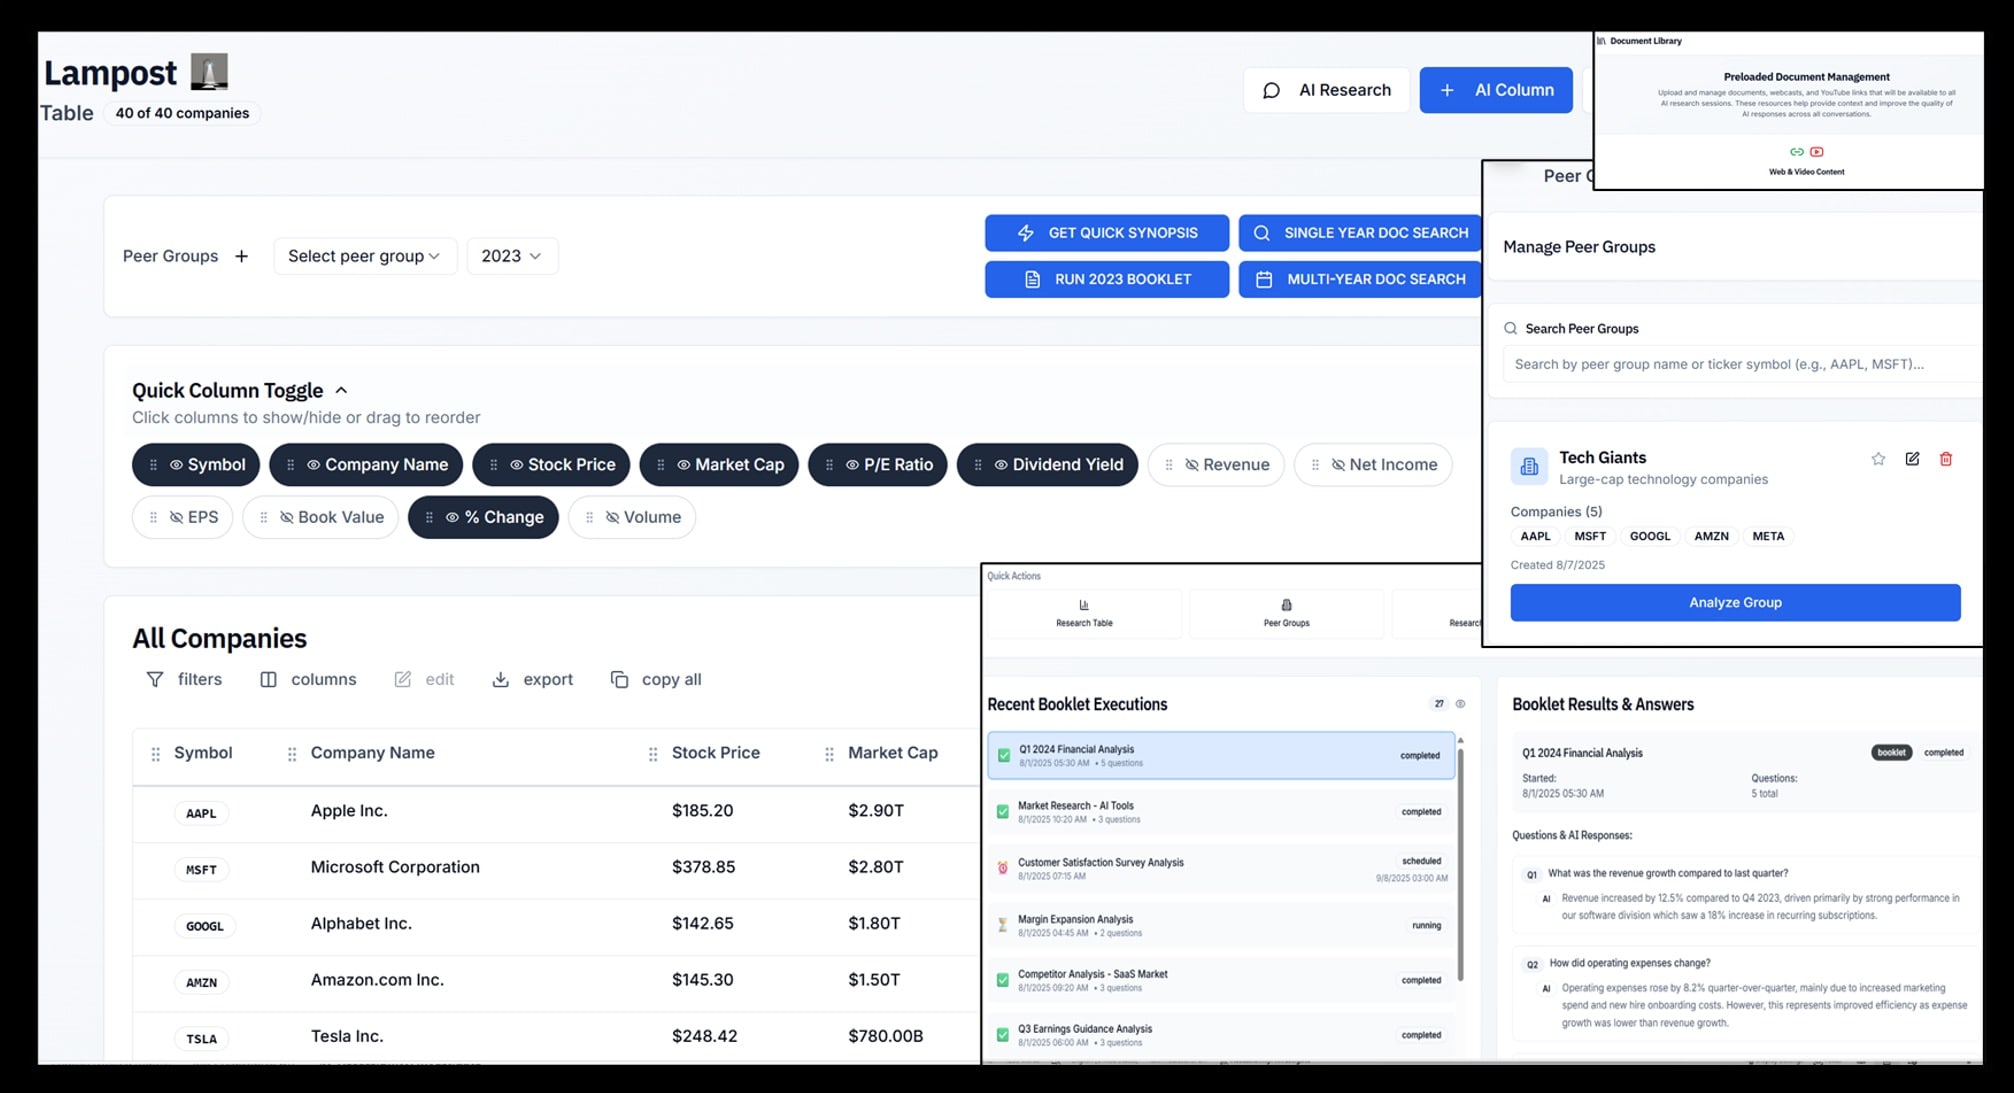Viewport: 2014px width, 1093px height.
Task: Click green check on Q3 Earnings Guidance Analysis
Action: click(1002, 1035)
